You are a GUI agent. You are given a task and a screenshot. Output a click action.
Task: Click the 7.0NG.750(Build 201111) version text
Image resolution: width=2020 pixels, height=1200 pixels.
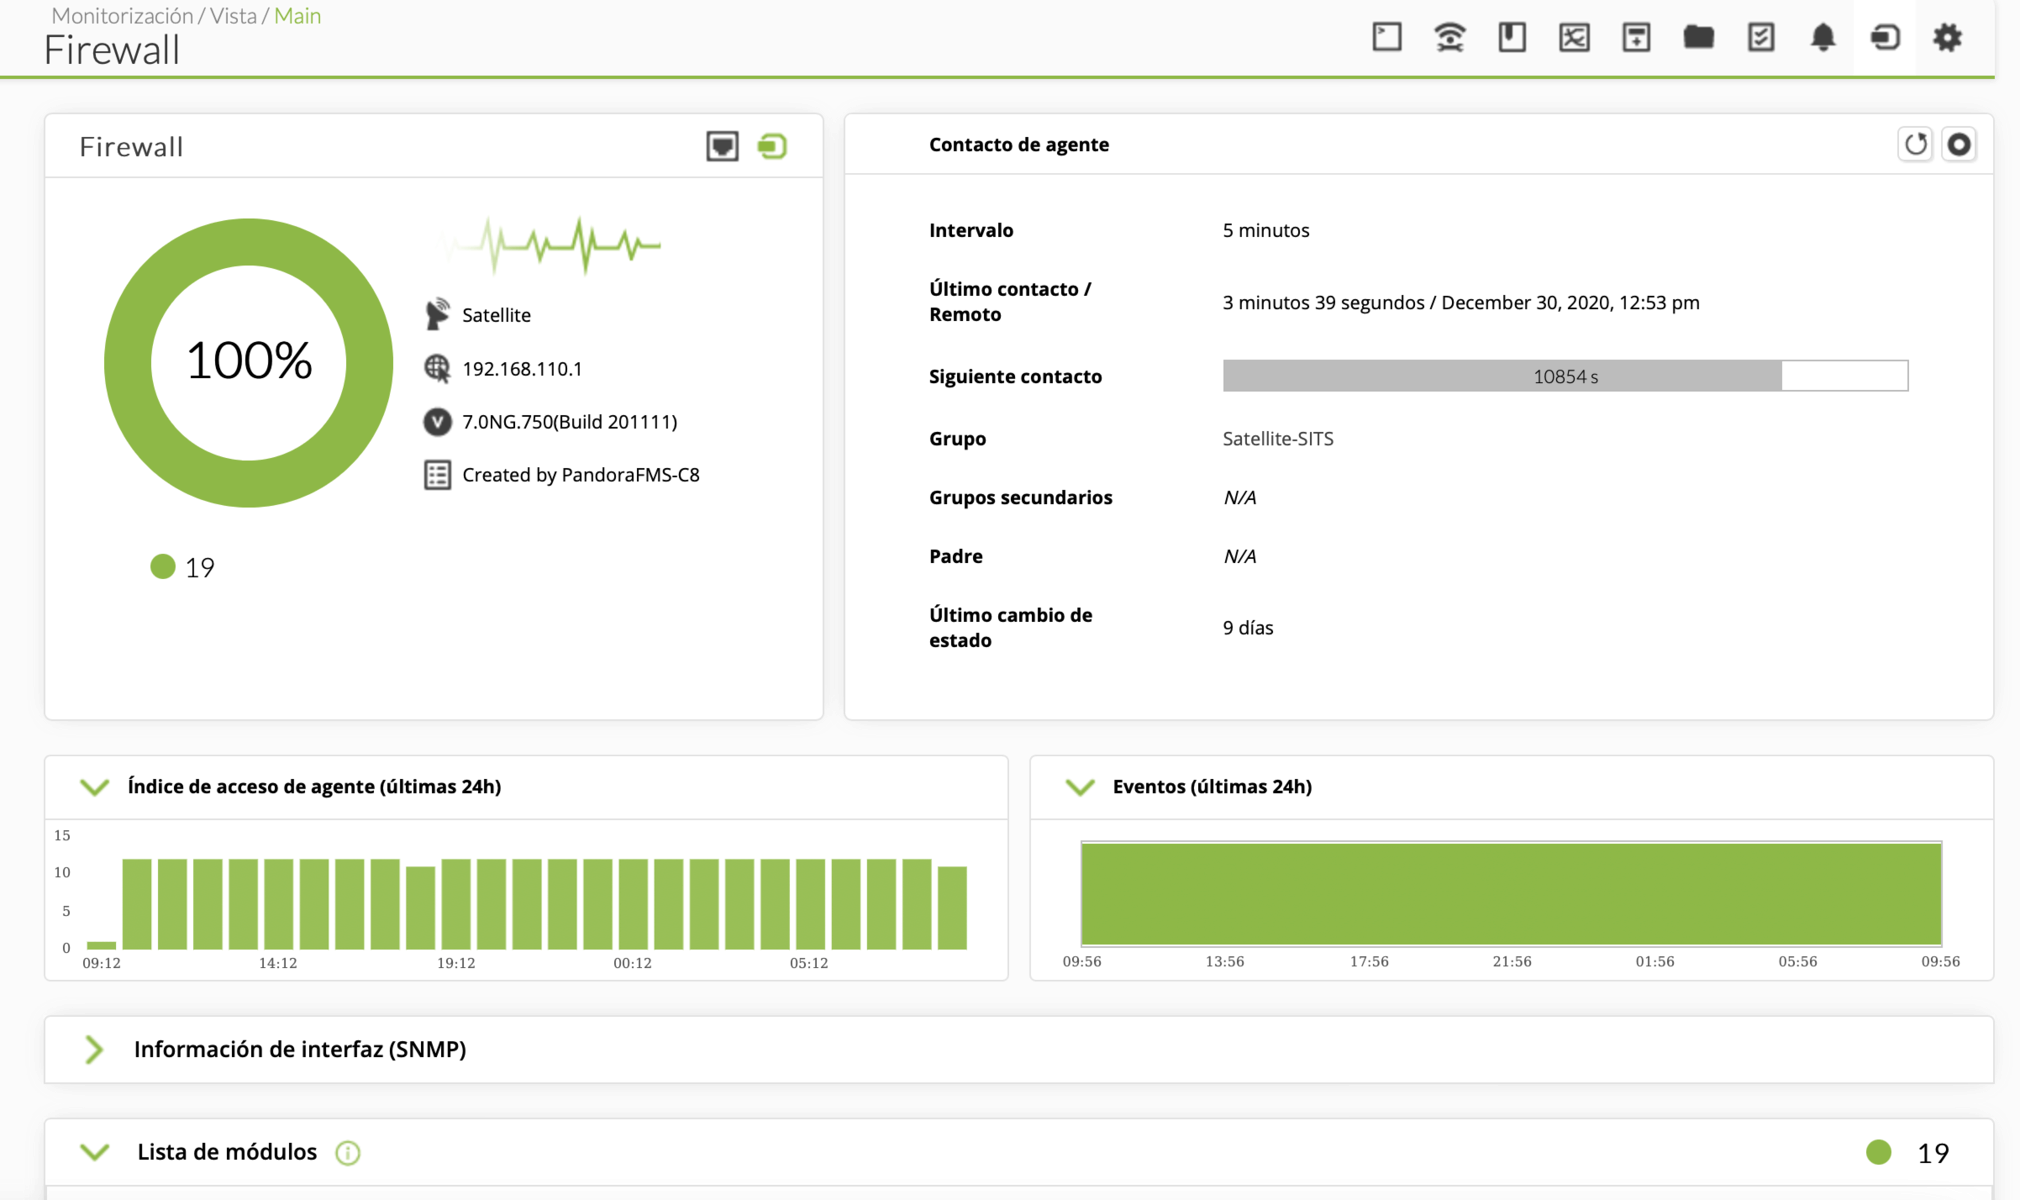(569, 422)
